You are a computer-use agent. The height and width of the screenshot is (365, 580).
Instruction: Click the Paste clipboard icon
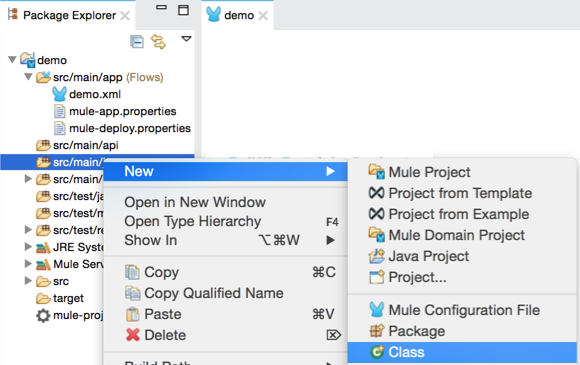click(132, 314)
